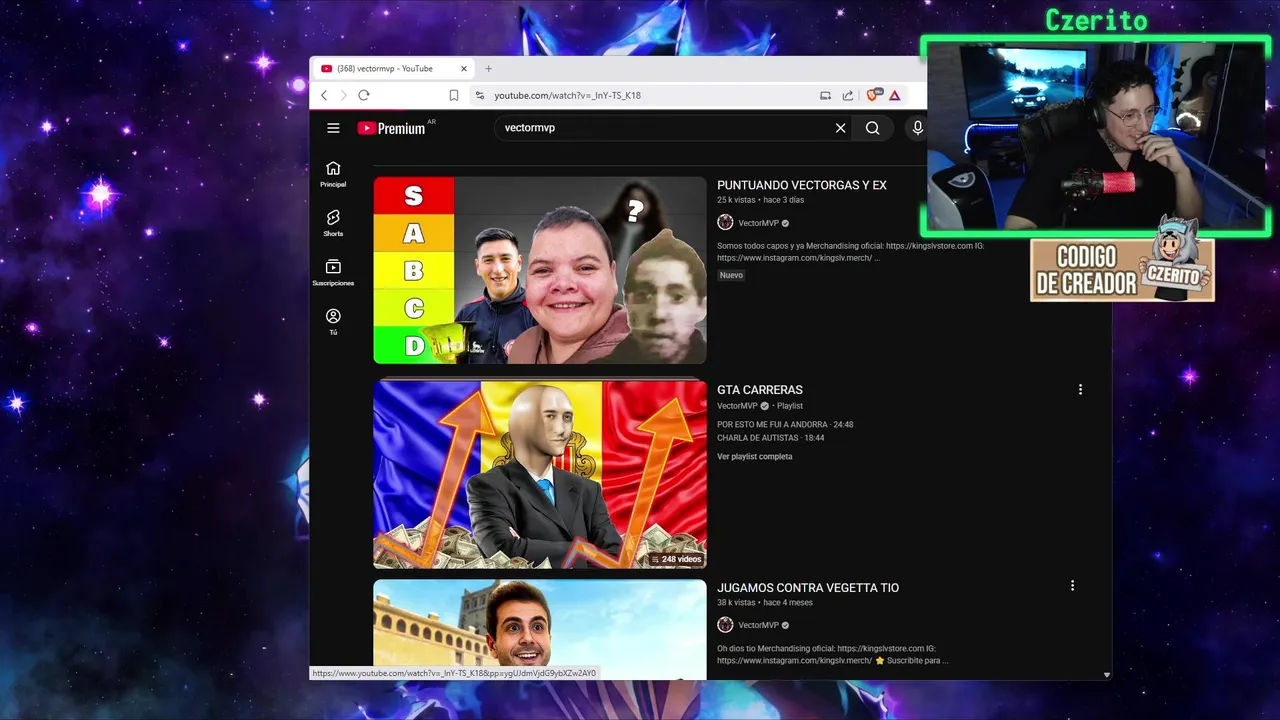Close the vectormvp YouTube tab

coord(463,69)
